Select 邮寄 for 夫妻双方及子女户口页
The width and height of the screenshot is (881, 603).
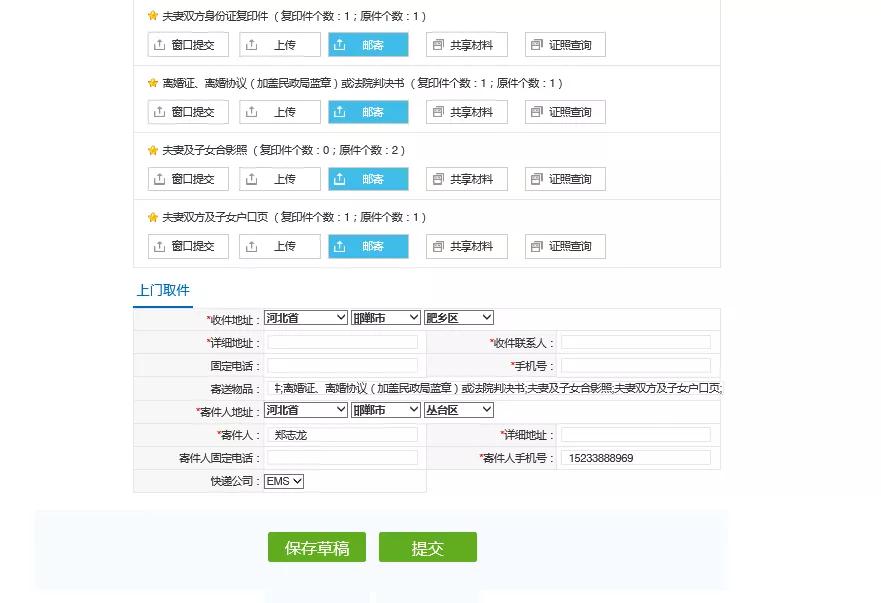(368, 246)
